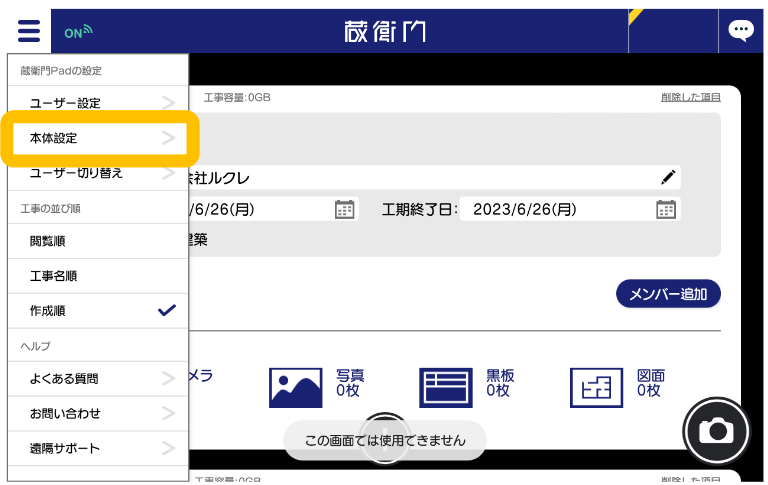Image resolution: width=768 pixels, height=485 pixels.
Task: Open ユーザー設定 menu item
Action: [x=98, y=103]
